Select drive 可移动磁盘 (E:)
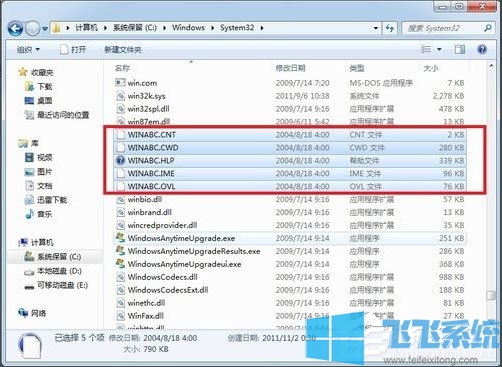The width and height of the screenshot is (502, 367). [62, 285]
